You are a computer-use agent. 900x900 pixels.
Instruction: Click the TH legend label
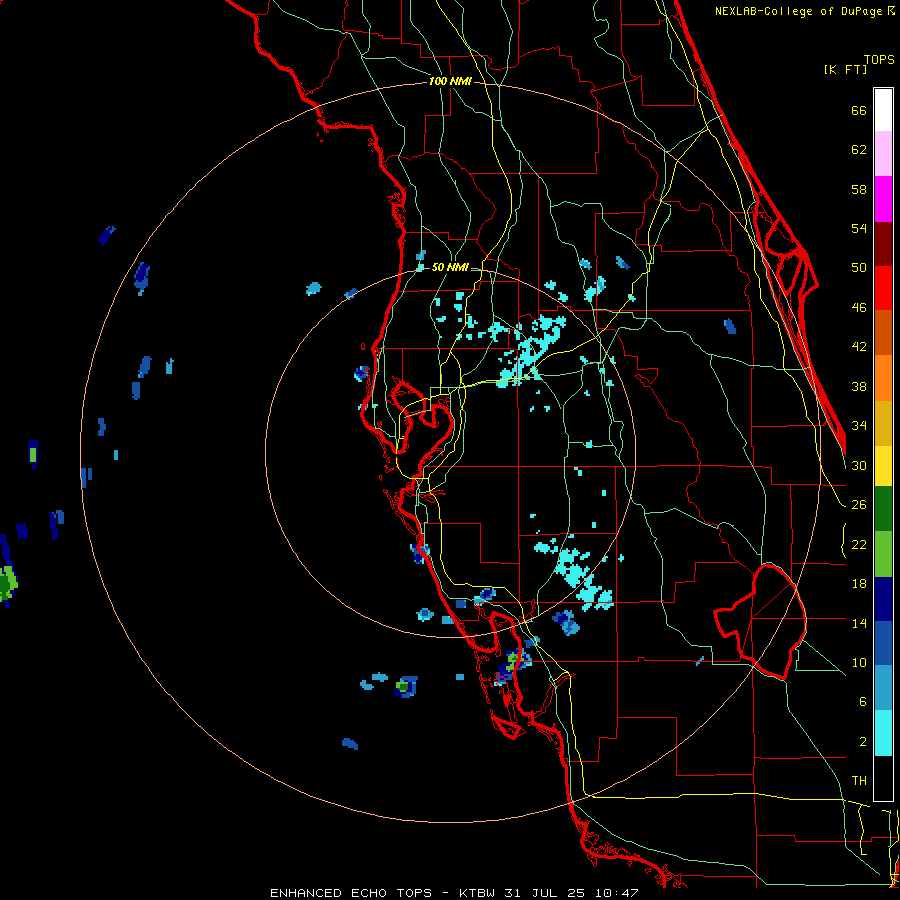click(859, 781)
